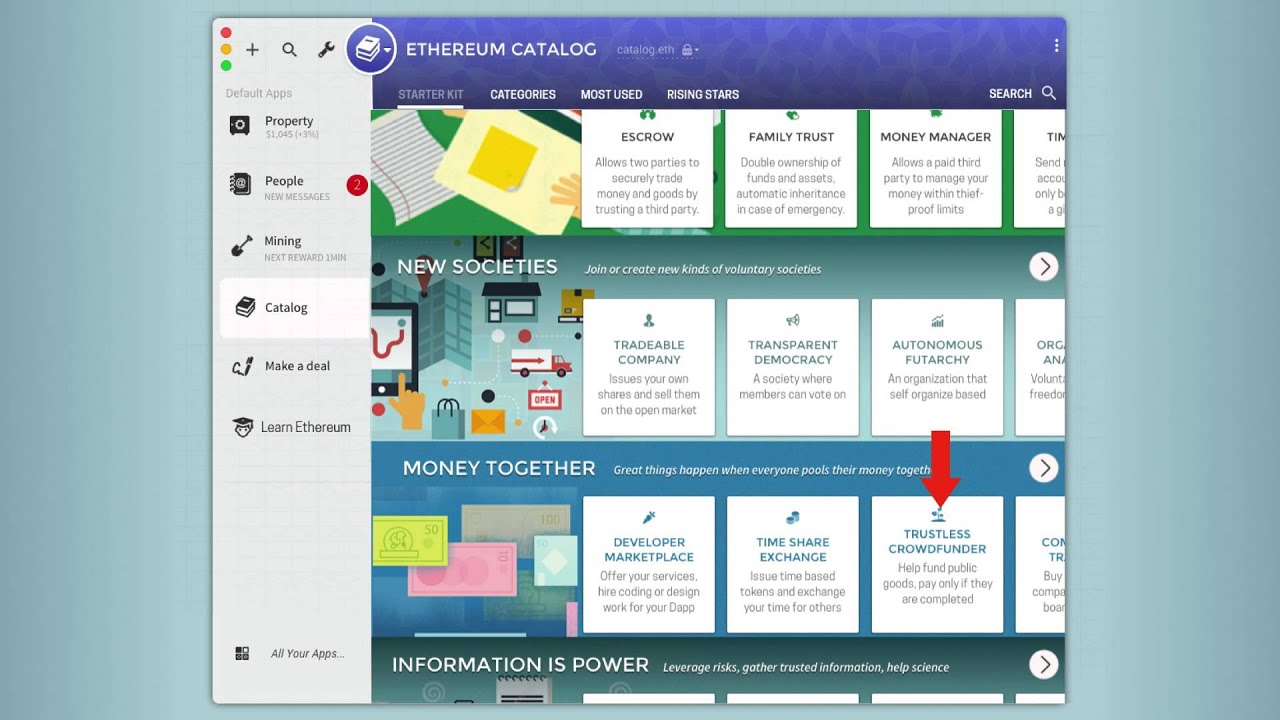
Task: Expand Information Is Power arrow button
Action: (1043, 664)
